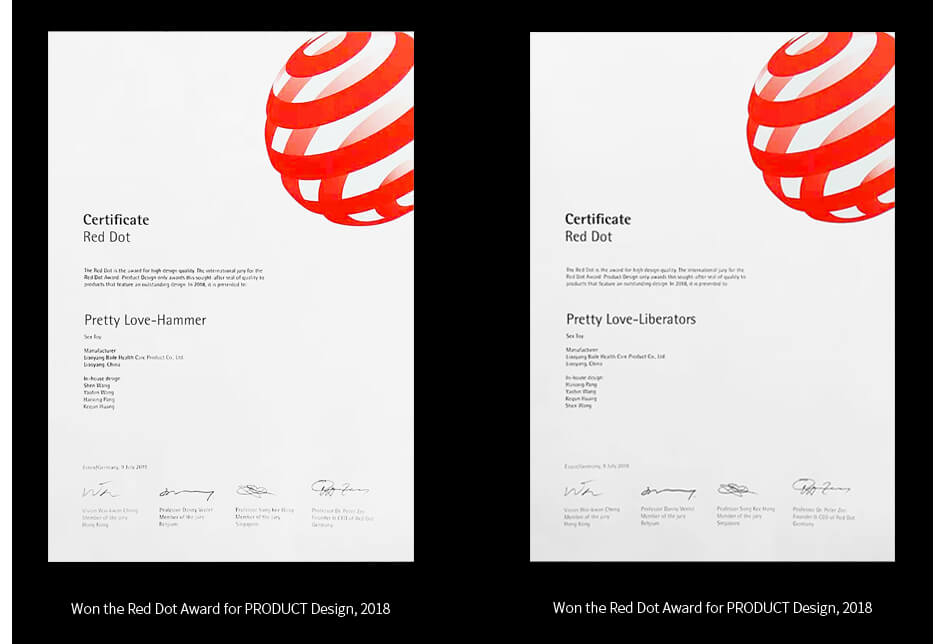The width and height of the screenshot is (945, 644).
Task: Click the Singapore jury member's signature on the left certificate
Action: 256,490
